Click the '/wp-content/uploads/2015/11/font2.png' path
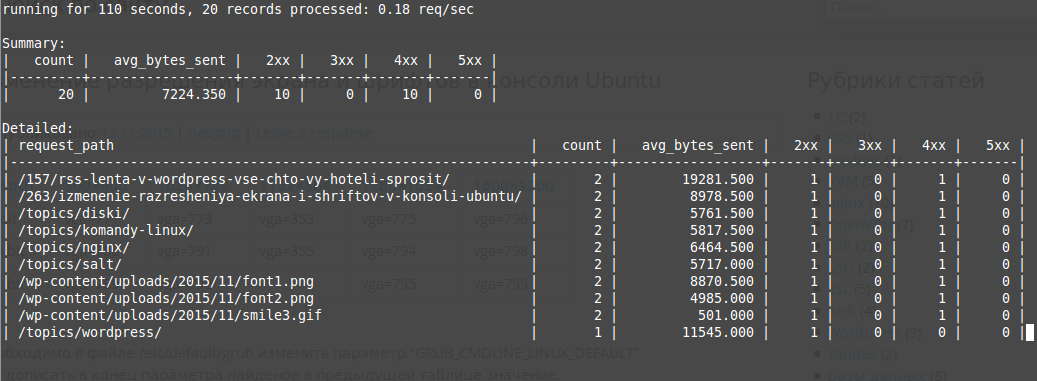 click(166, 298)
